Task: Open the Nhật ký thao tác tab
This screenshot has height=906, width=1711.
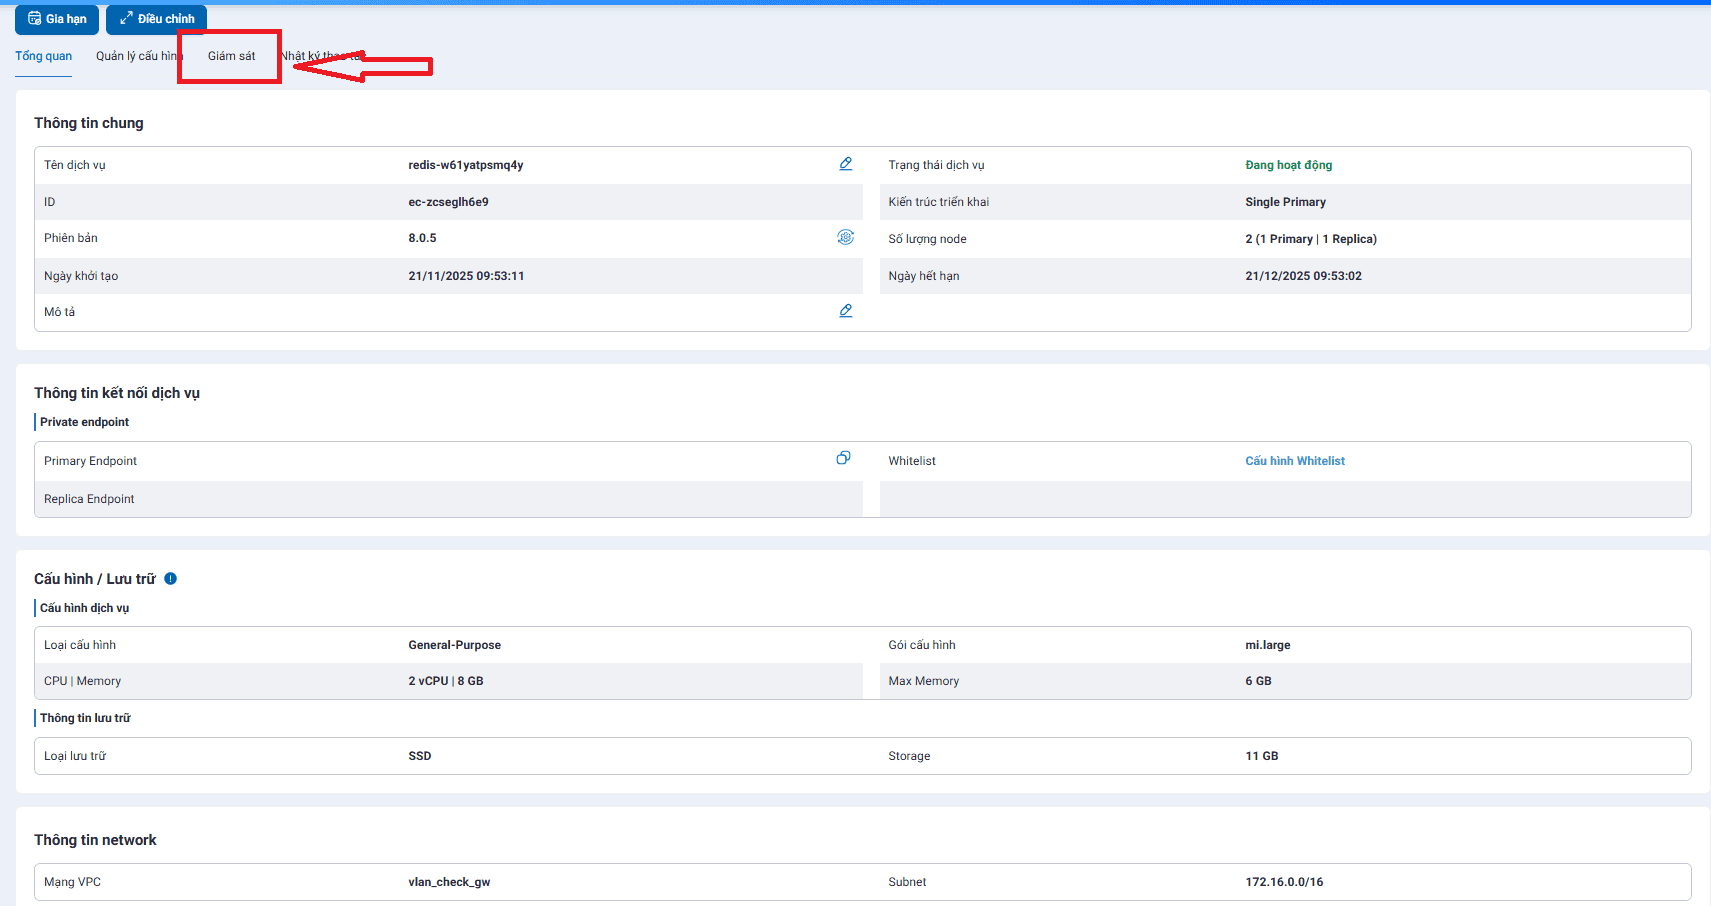Action: click(x=320, y=56)
